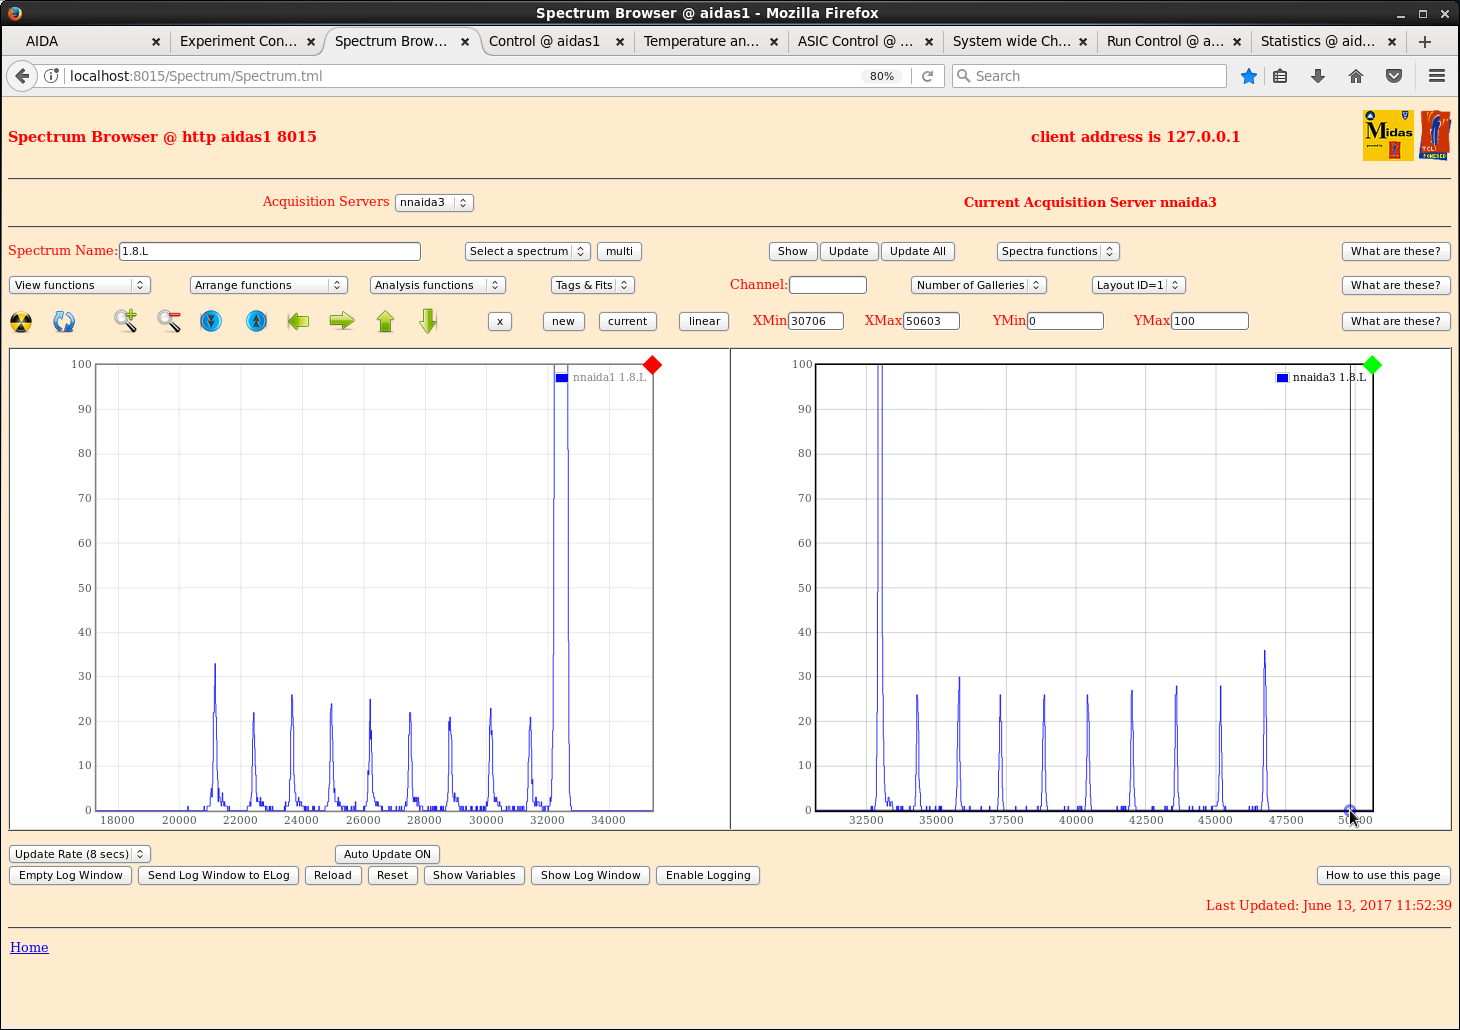
Task: Toggle Auto Update ON button
Action: pos(387,854)
